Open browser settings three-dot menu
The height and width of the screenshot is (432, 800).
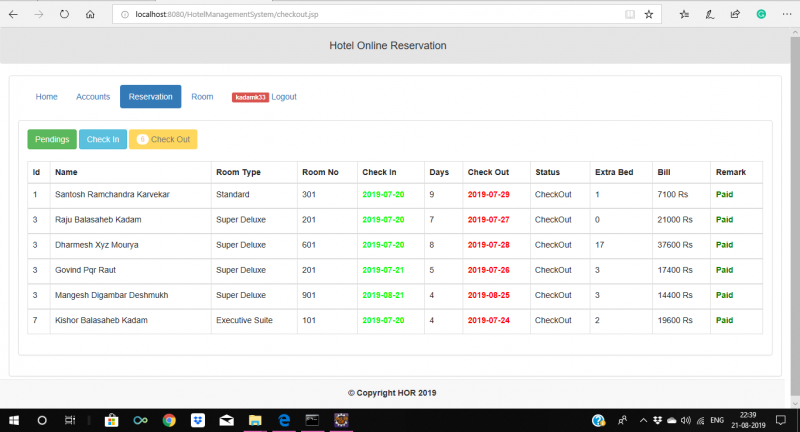(785, 15)
